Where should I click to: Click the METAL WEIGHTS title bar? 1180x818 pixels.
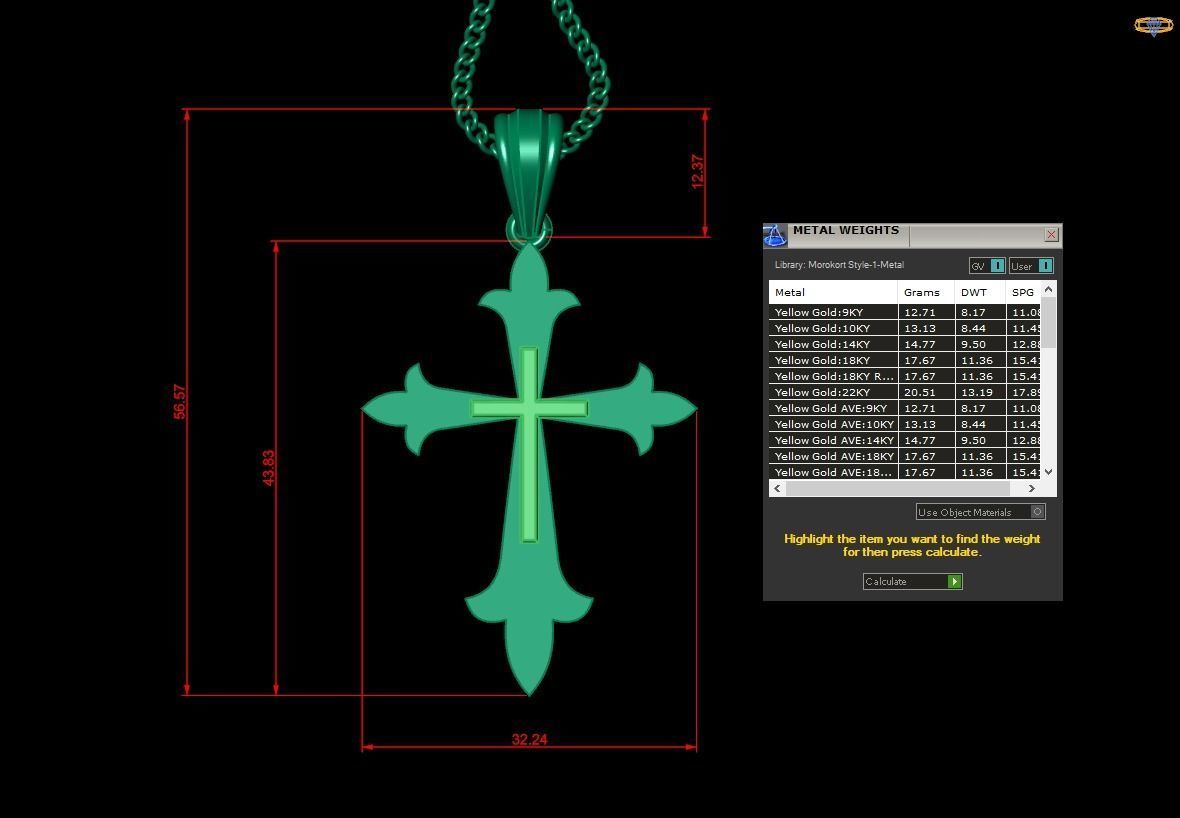pos(911,235)
